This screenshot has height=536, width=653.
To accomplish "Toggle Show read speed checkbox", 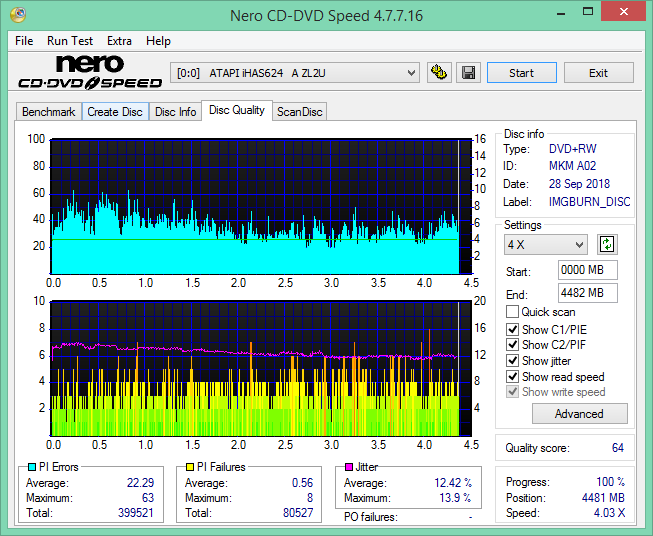I will point(512,376).
